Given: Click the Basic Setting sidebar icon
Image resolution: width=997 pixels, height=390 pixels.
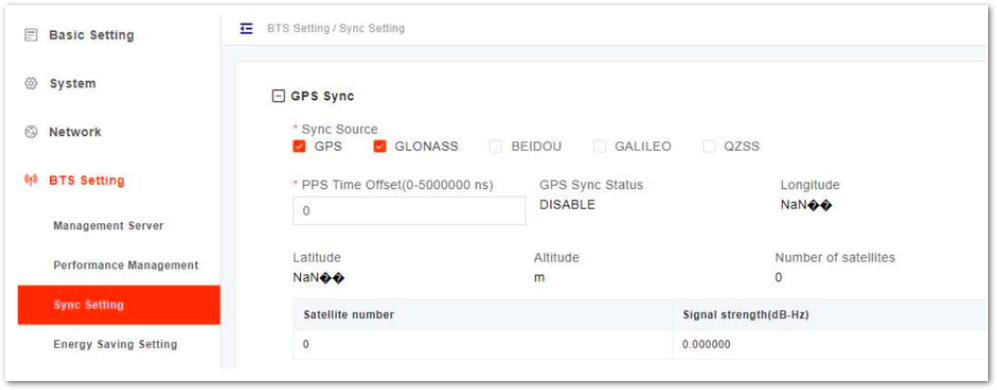Looking at the screenshot, I should pos(31,35).
